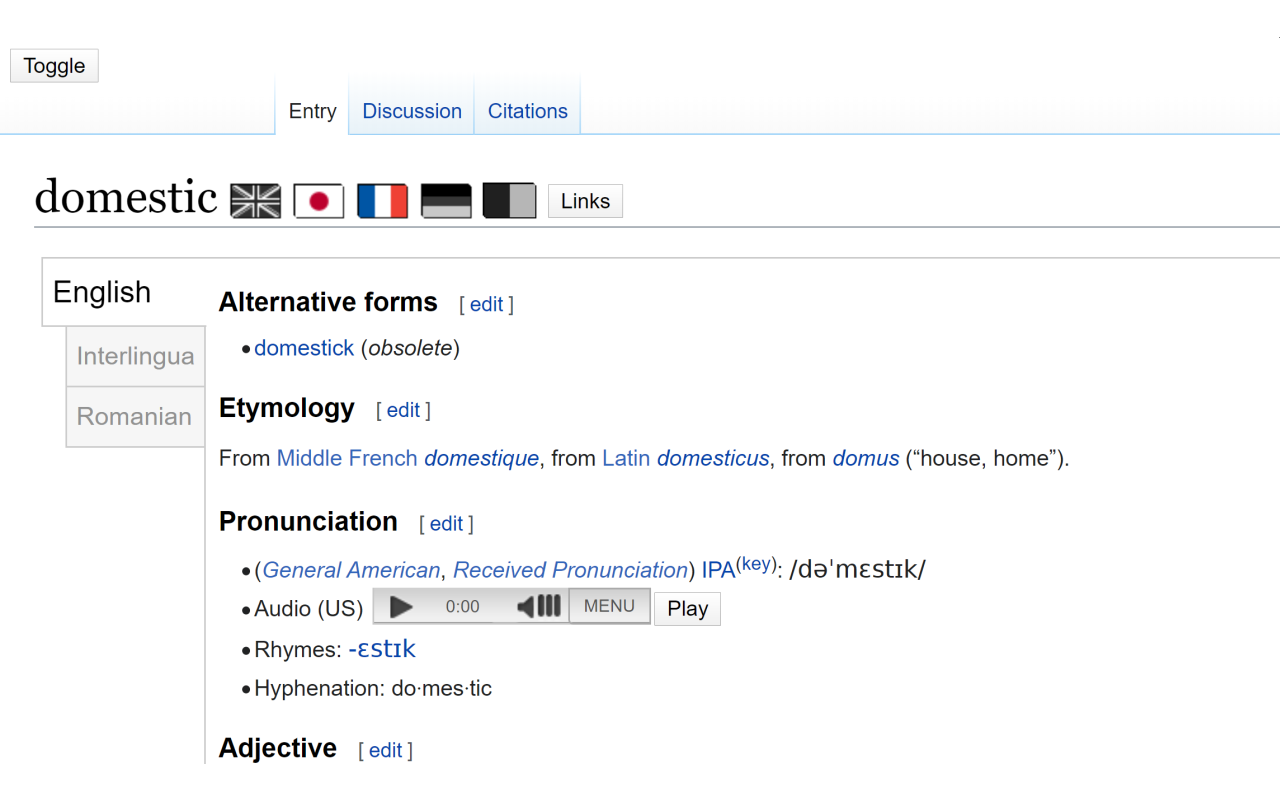Click the Toggle button
The width and height of the screenshot is (1280, 800).
click(x=54, y=66)
